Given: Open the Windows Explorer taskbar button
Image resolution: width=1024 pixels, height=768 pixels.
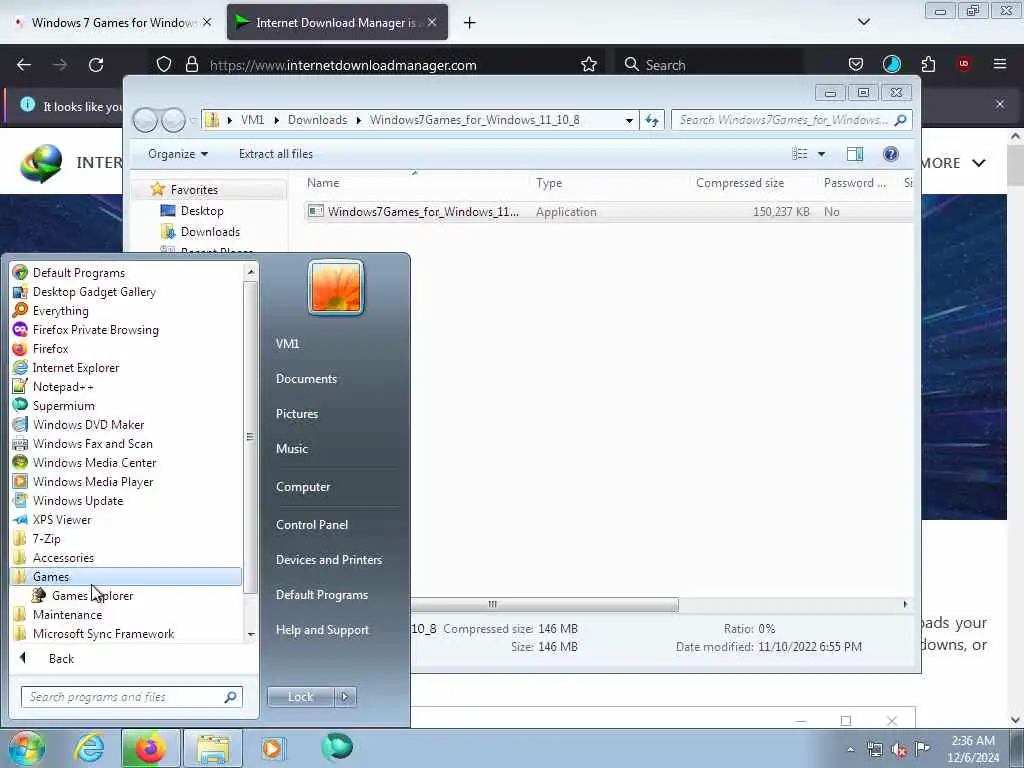Looking at the screenshot, I should click(x=213, y=748).
